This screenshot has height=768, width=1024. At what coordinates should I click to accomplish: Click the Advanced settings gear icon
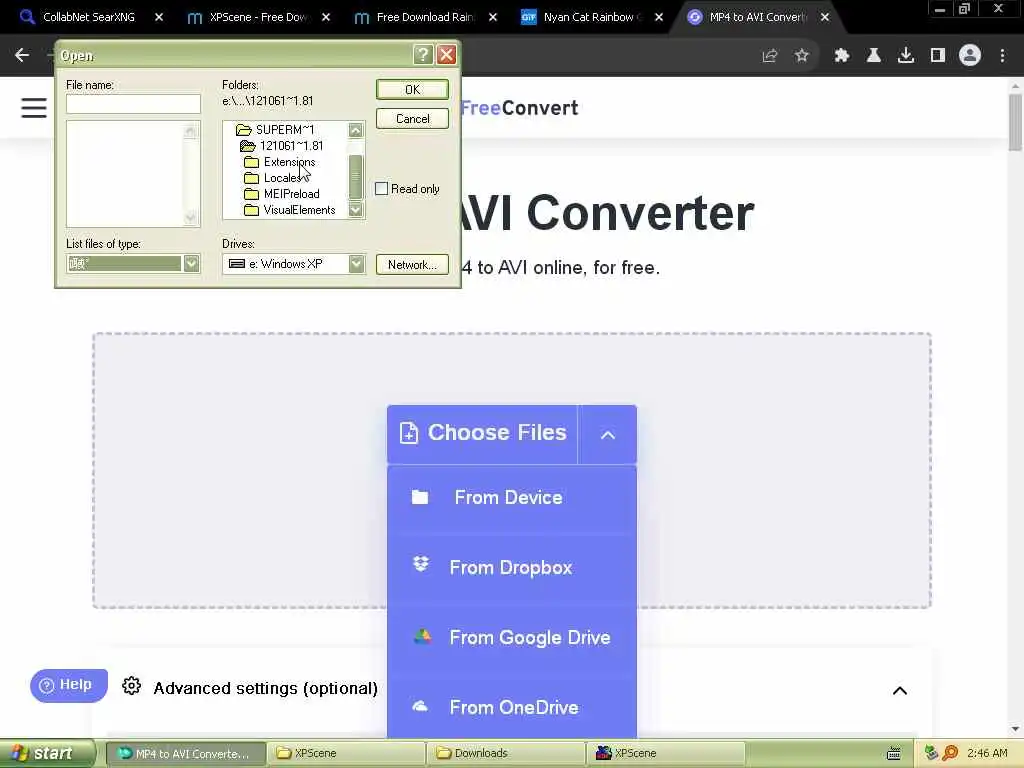(131, 686)
